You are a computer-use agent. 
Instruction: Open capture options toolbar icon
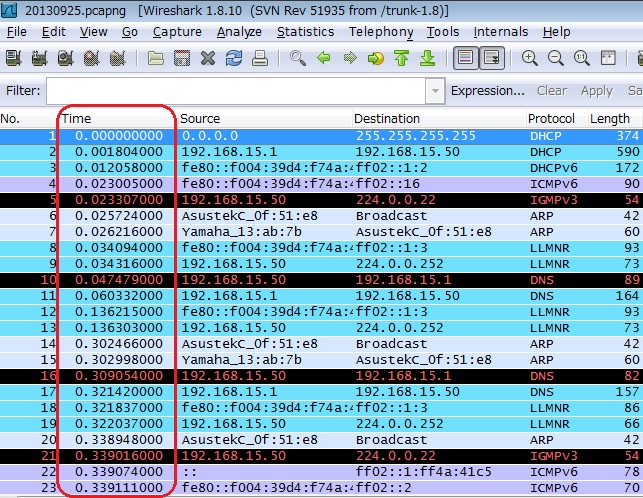[39, 58]
